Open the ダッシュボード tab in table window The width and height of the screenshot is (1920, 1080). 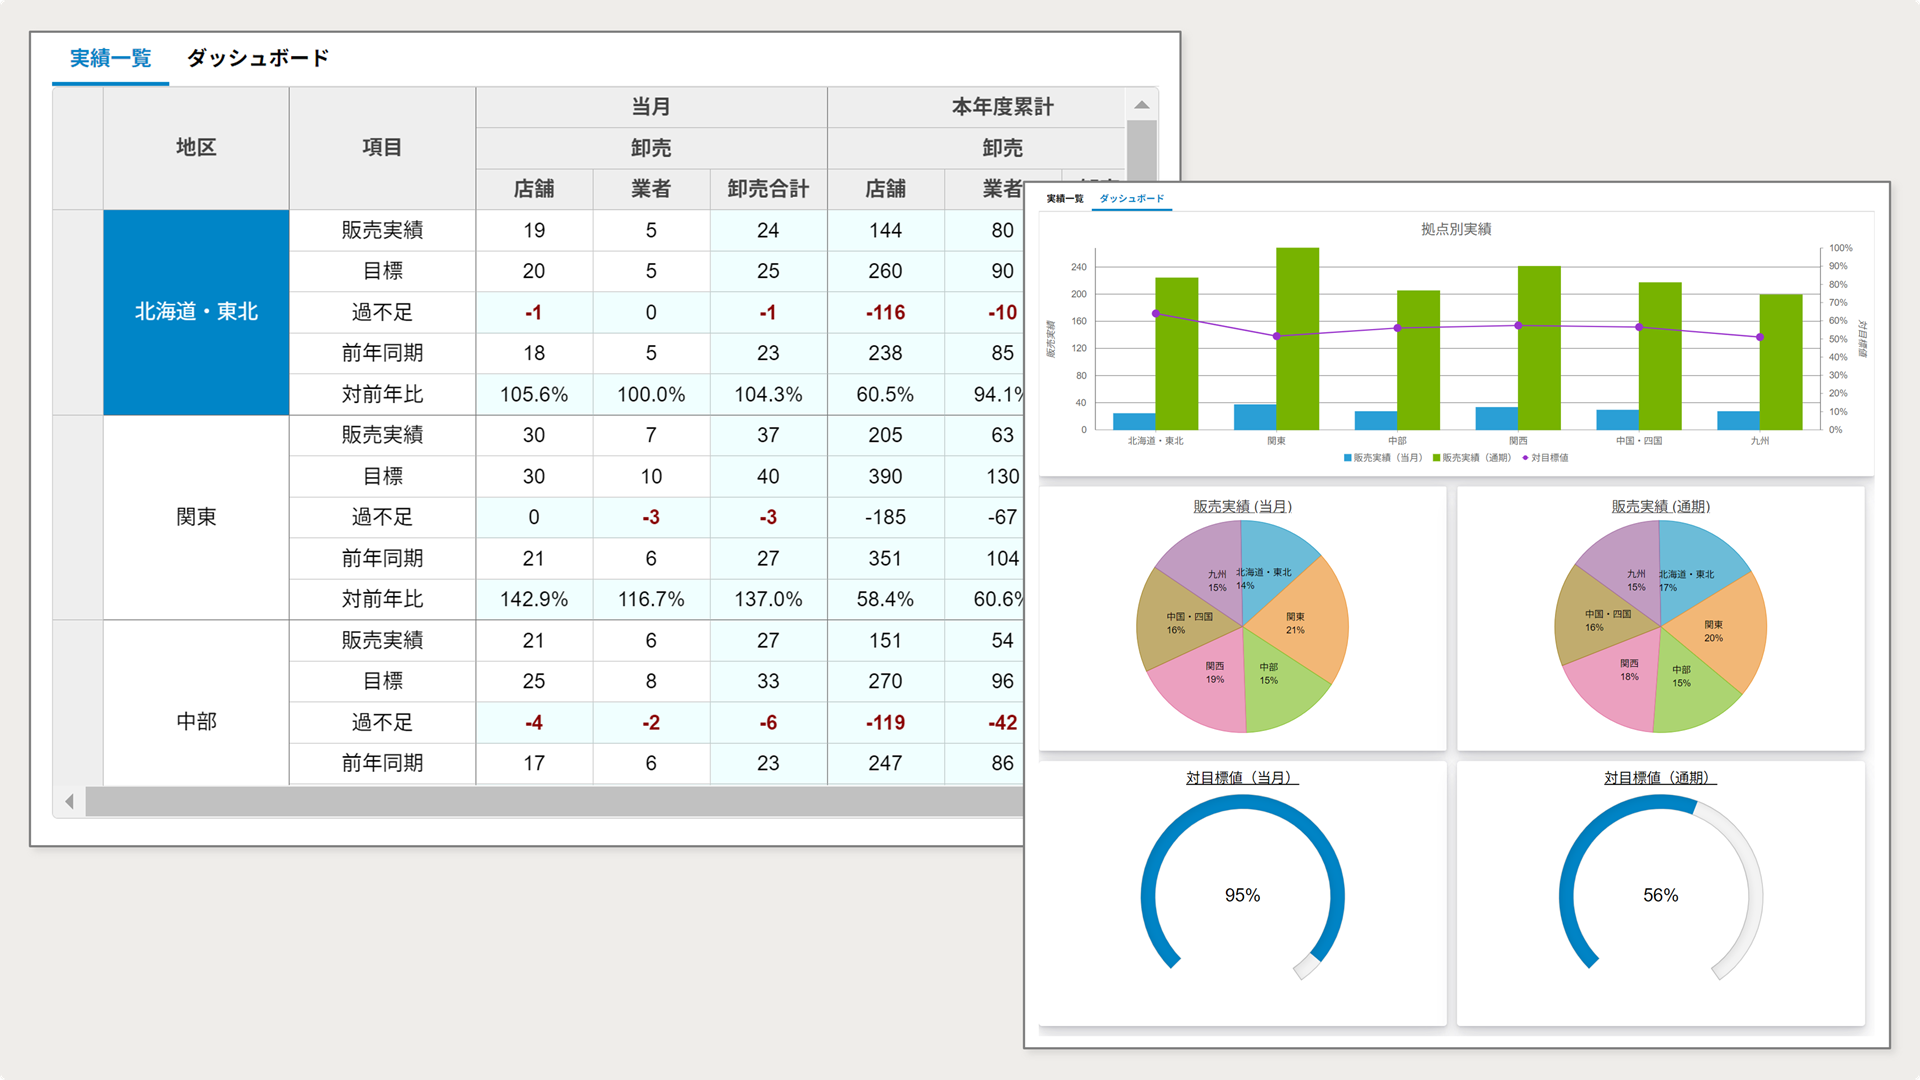(258, 58)
